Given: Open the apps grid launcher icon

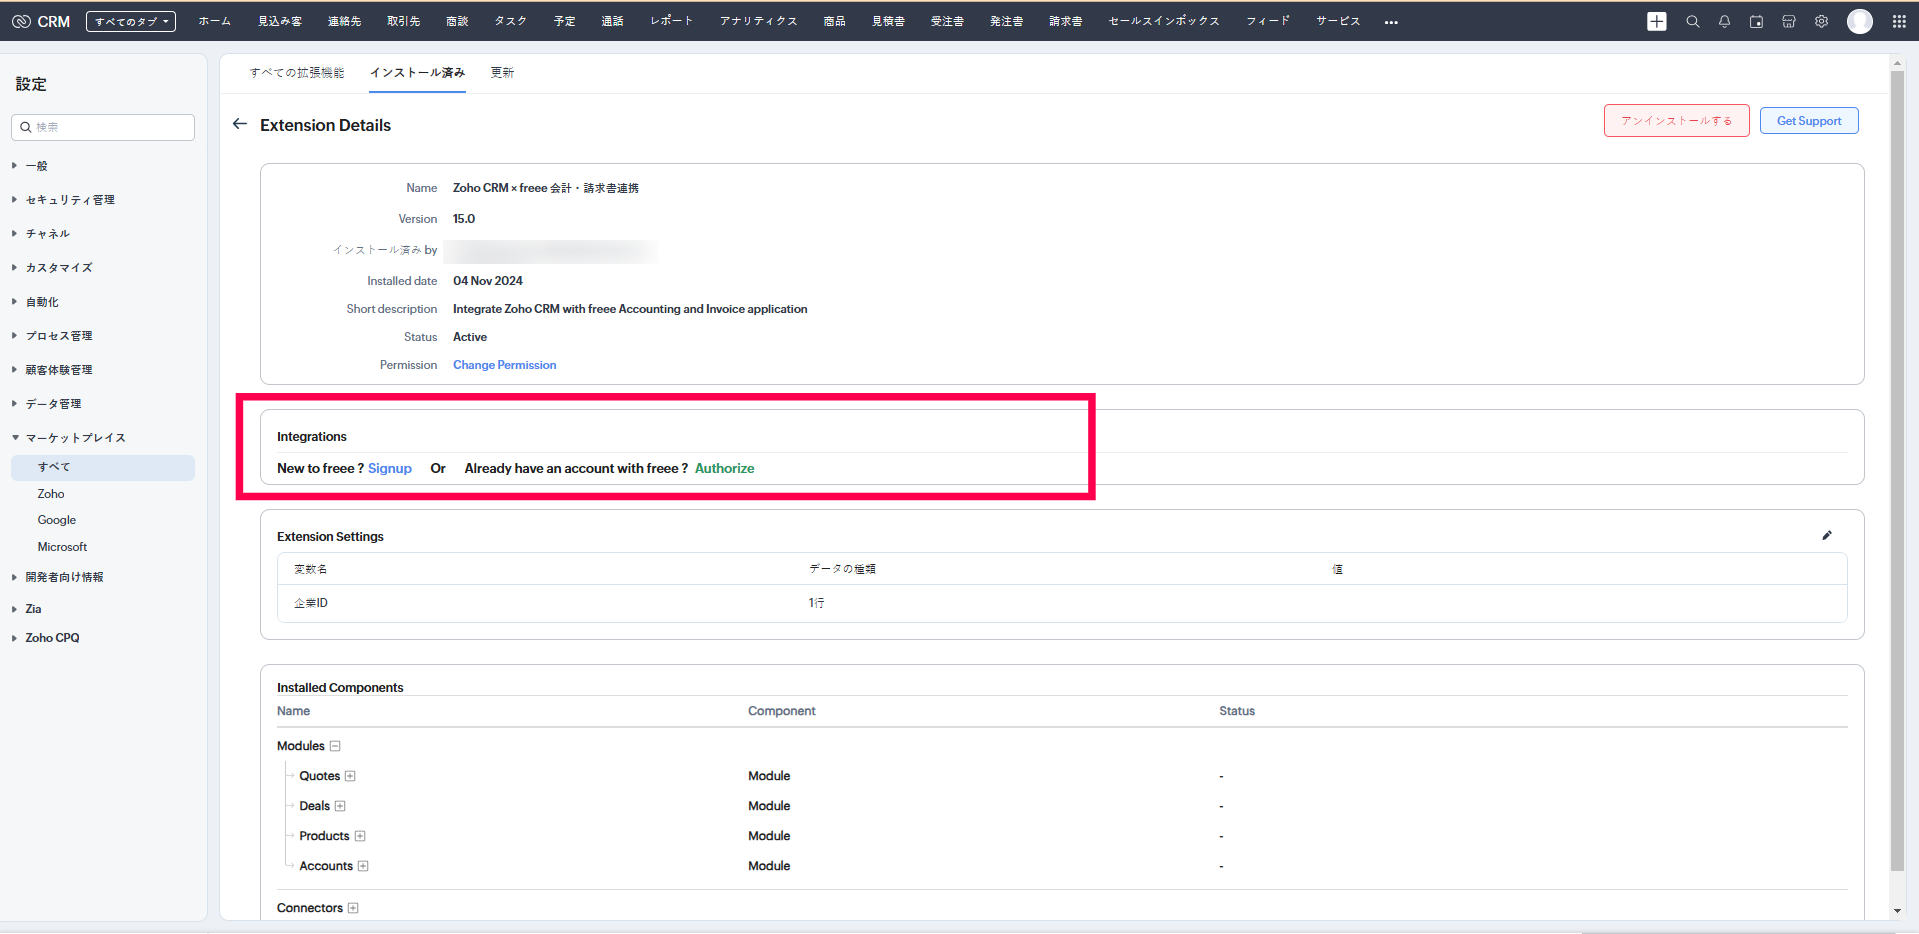Looking at the screenshot, I should pos(1899,21).
